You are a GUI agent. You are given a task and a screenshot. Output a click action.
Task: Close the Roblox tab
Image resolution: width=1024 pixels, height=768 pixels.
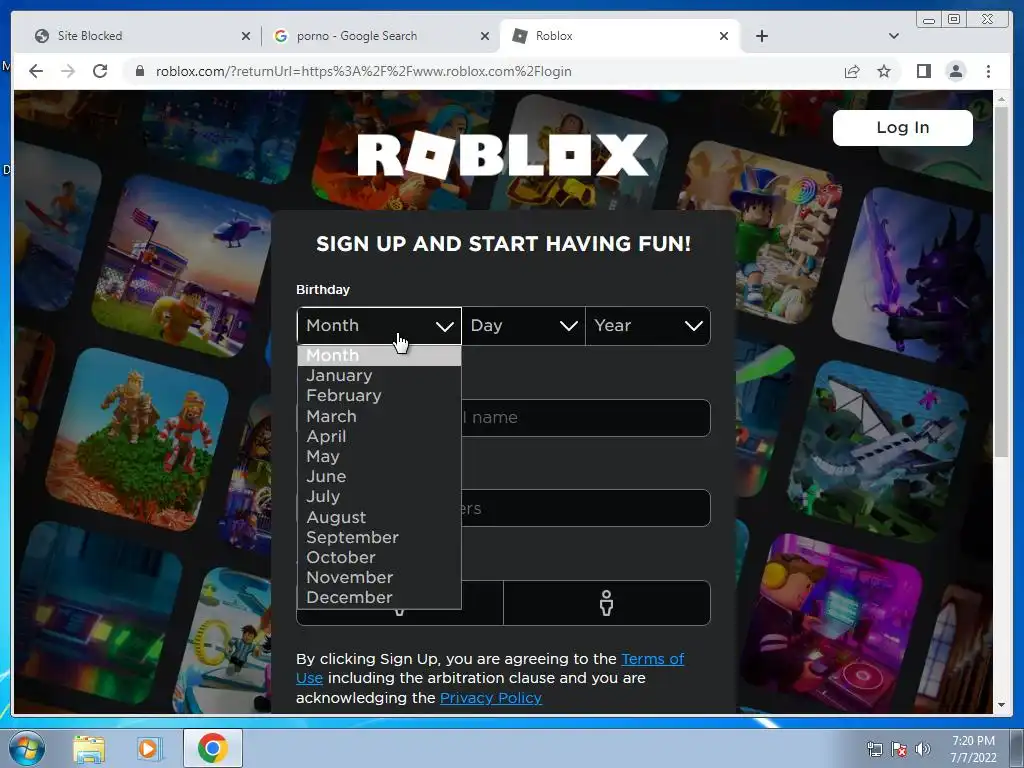click(x=724, y=36)
